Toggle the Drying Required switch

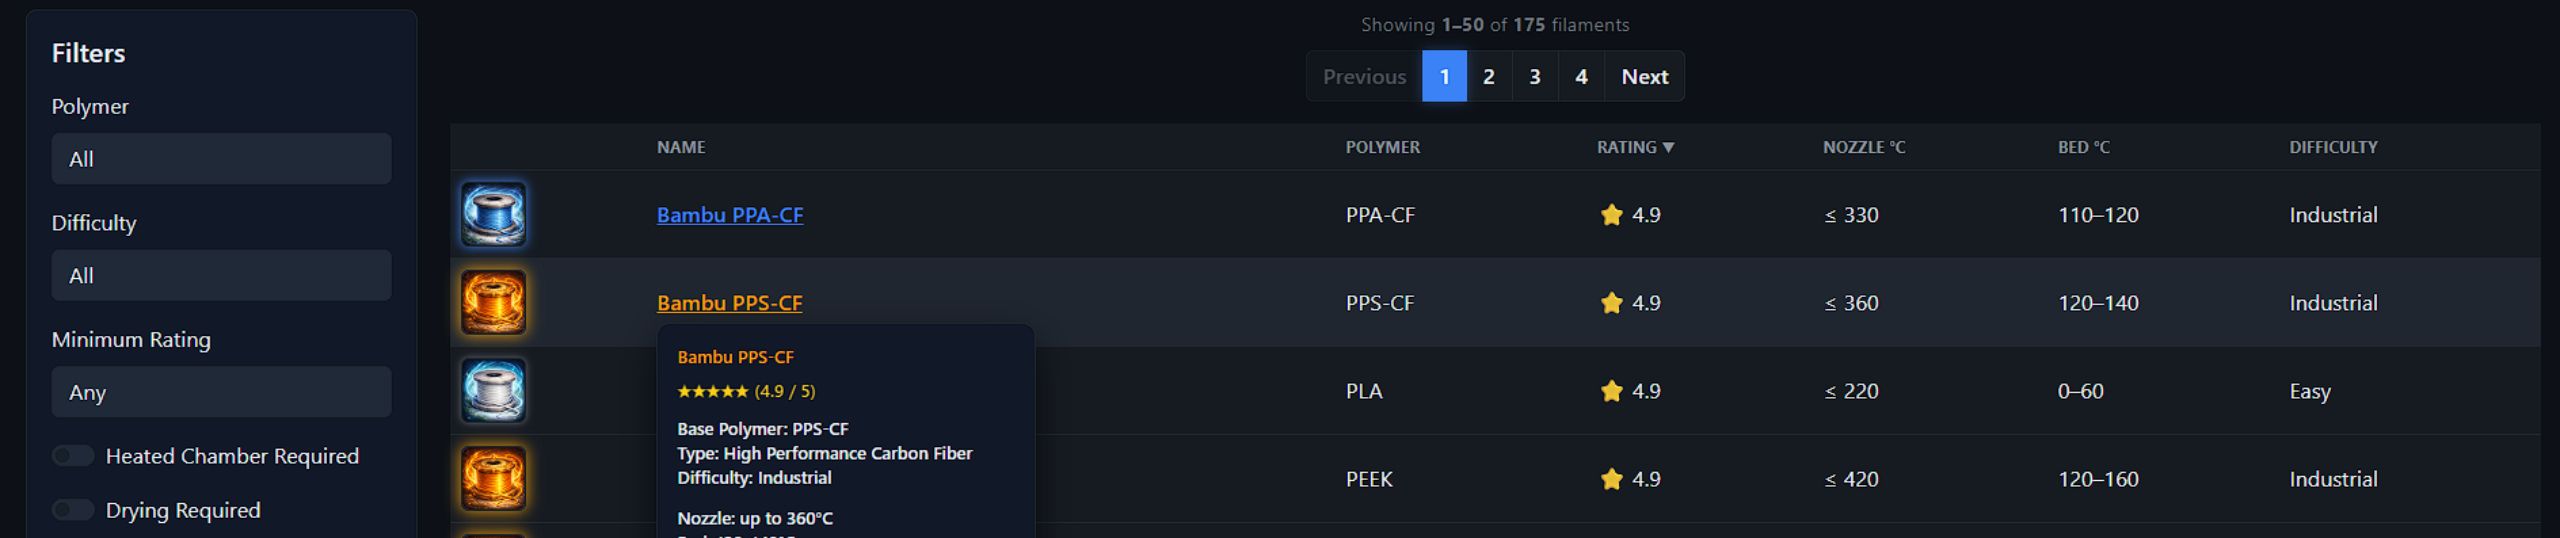pyautogui.click(x=73, y=510)
